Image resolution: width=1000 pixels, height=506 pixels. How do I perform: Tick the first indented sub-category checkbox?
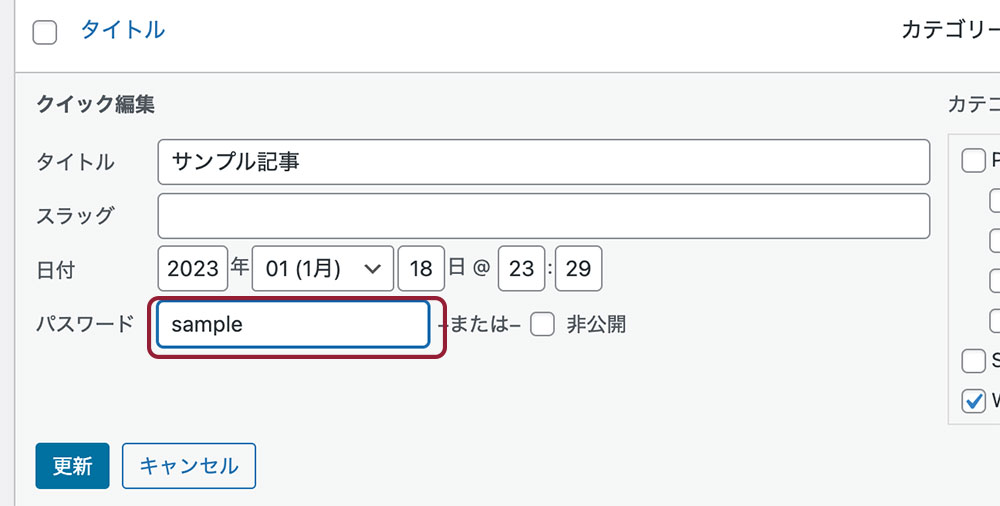995,200
